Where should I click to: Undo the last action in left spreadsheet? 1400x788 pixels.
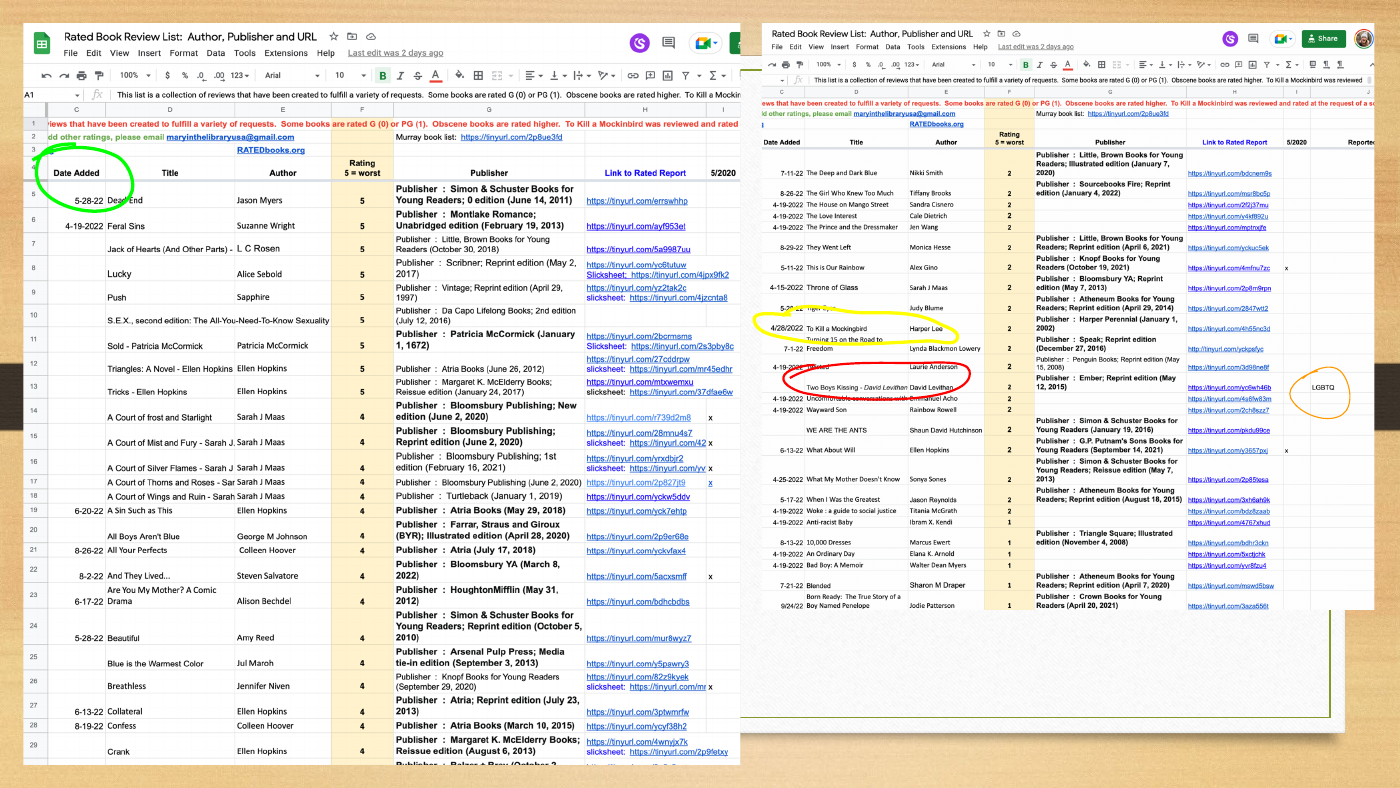tap(46, 75)
